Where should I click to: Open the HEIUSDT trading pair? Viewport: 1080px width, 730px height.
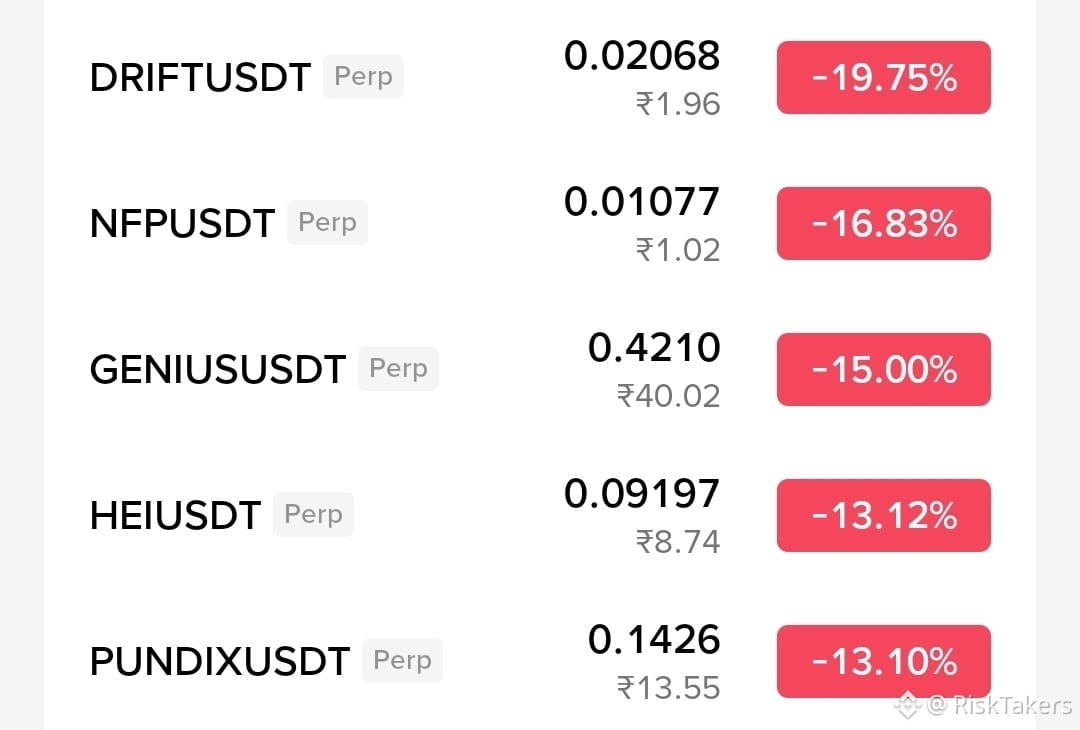539,515
